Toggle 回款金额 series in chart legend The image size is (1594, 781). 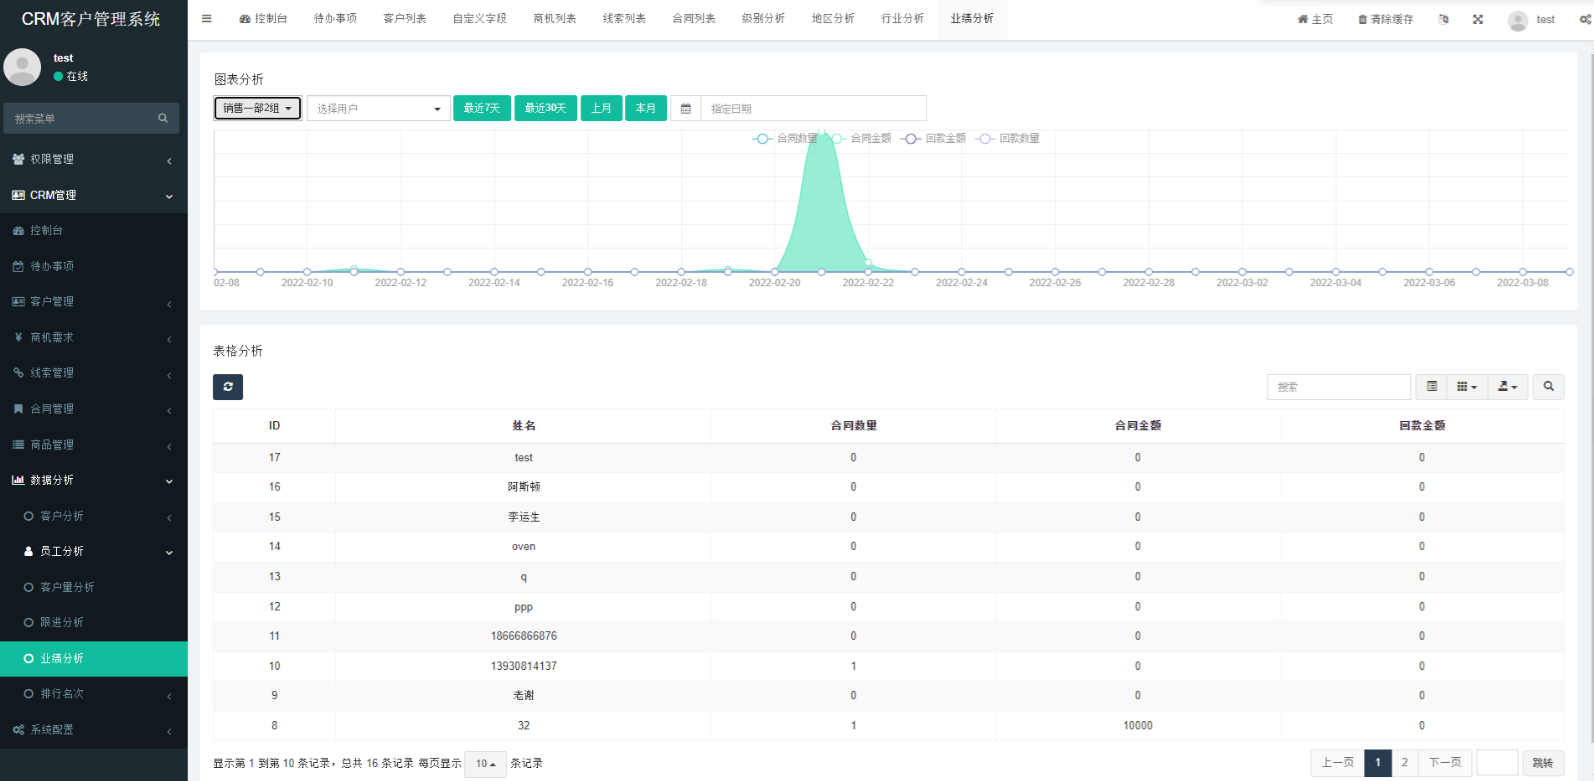[x=934, y=139]
